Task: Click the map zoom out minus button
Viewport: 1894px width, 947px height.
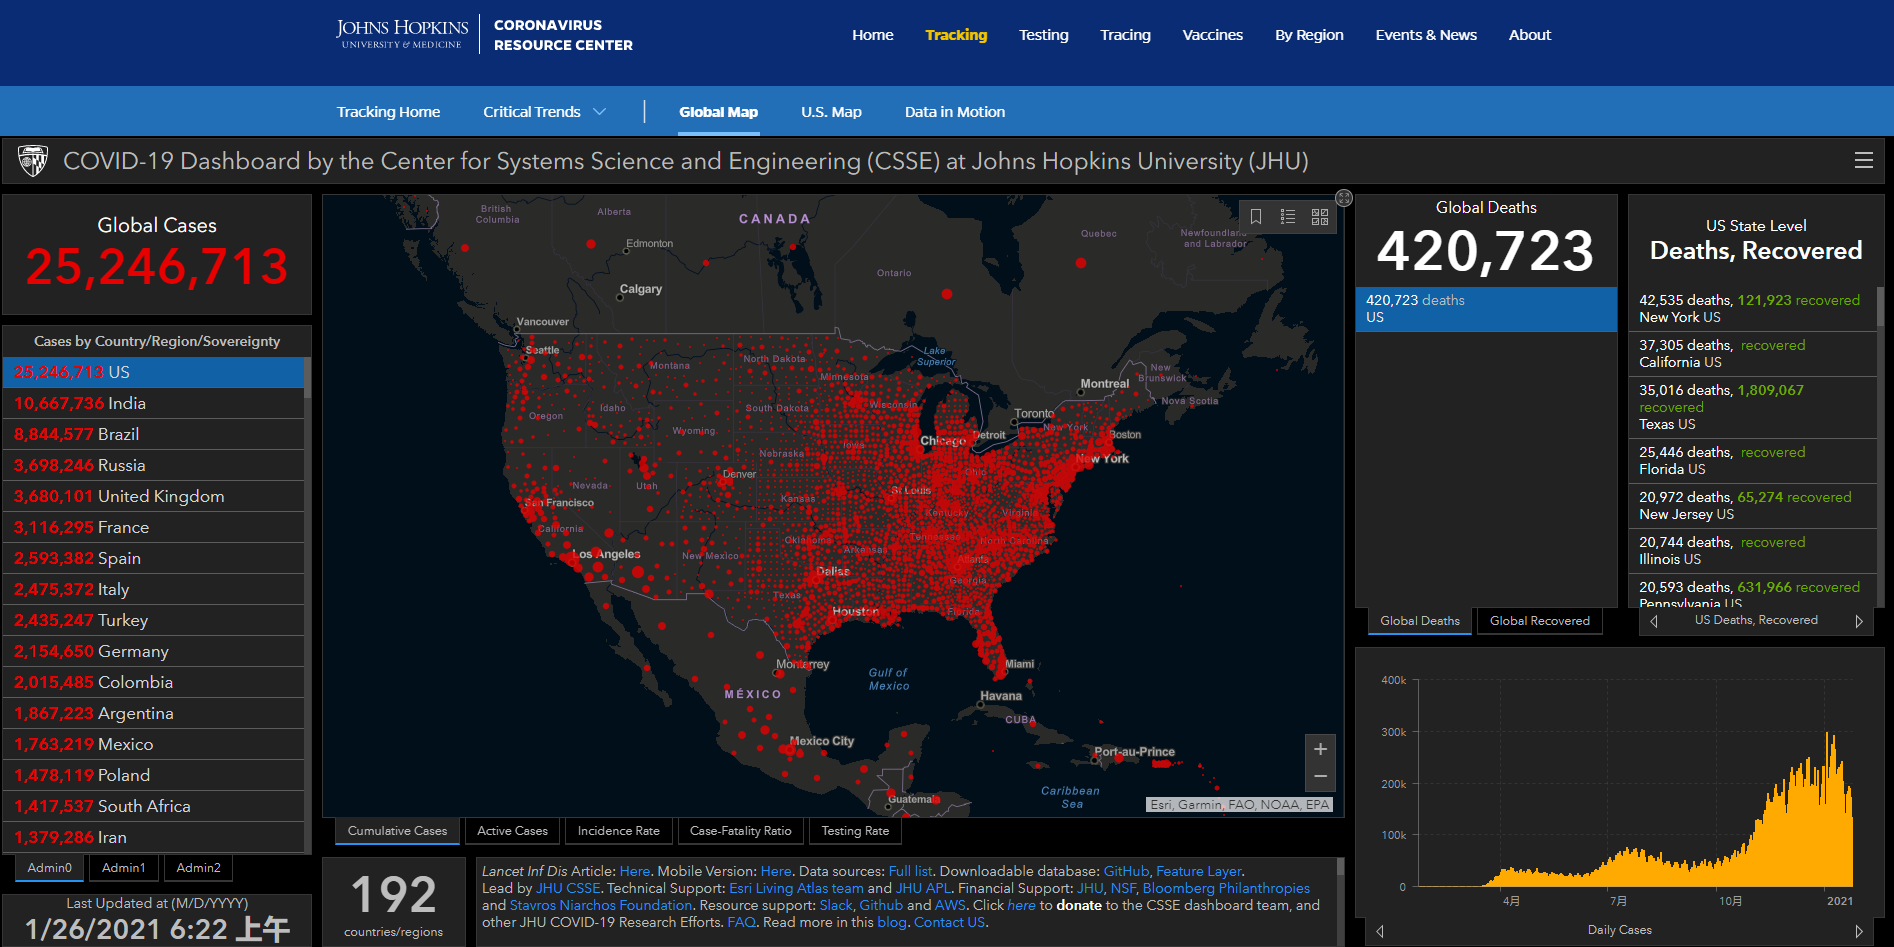Action: [1320, 777]
